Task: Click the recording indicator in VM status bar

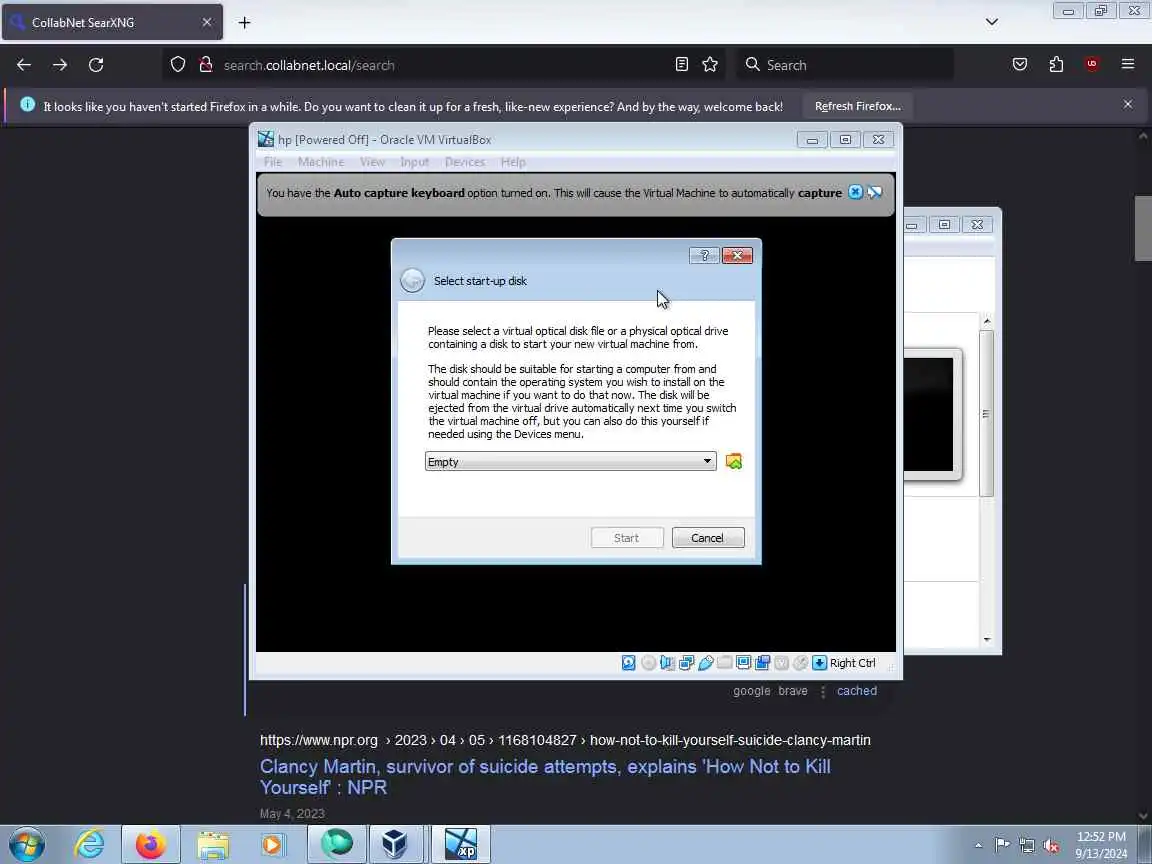Action: [763, 663]
